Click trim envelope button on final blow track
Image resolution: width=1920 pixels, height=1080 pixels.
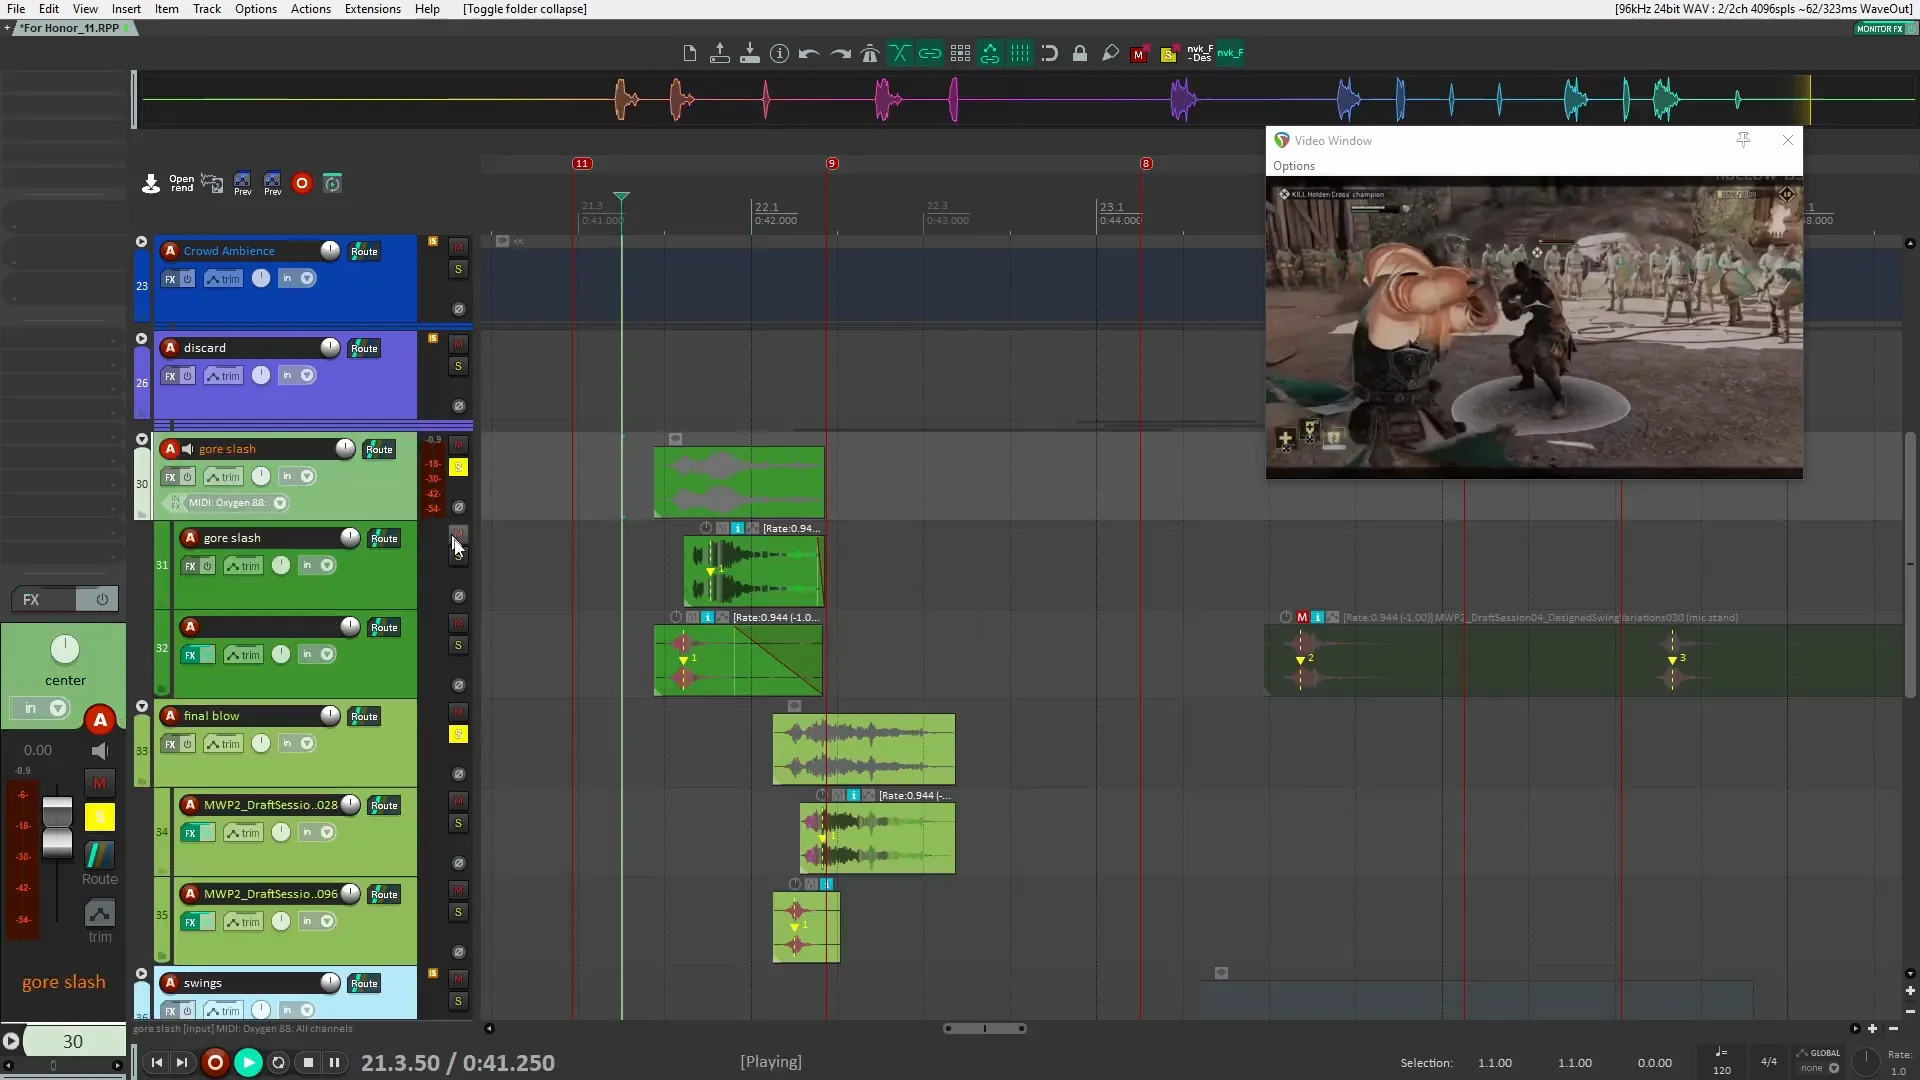click(x=223, y=744)
